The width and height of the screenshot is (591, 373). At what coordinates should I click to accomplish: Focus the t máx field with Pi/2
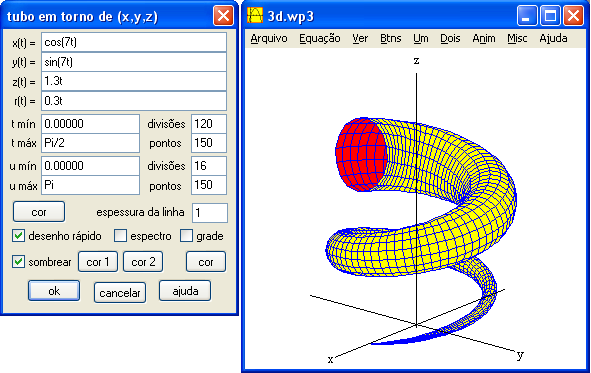tap(90, 143)
